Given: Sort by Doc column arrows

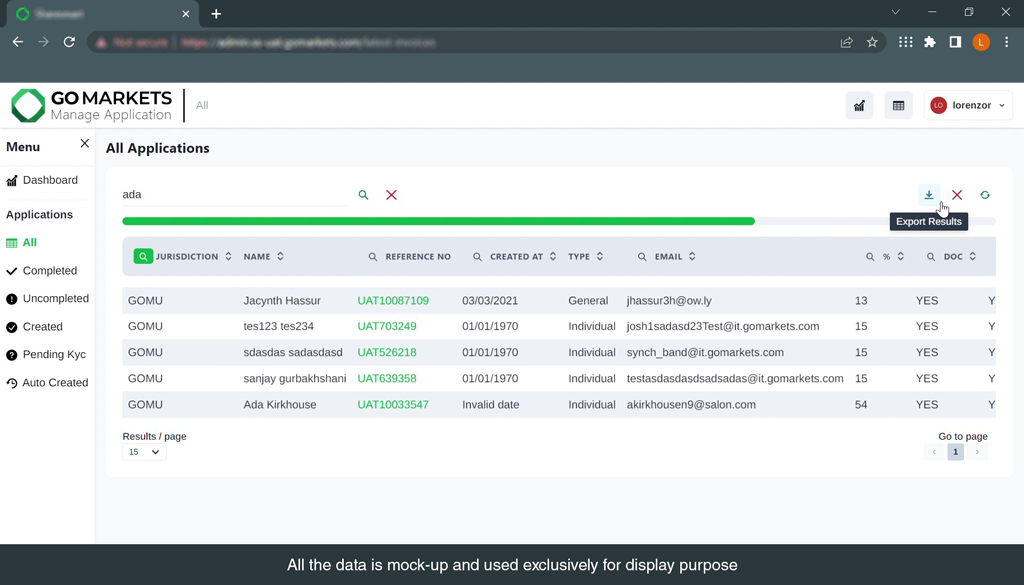Looking at the screenshot, I should click(x=972, y=256).
